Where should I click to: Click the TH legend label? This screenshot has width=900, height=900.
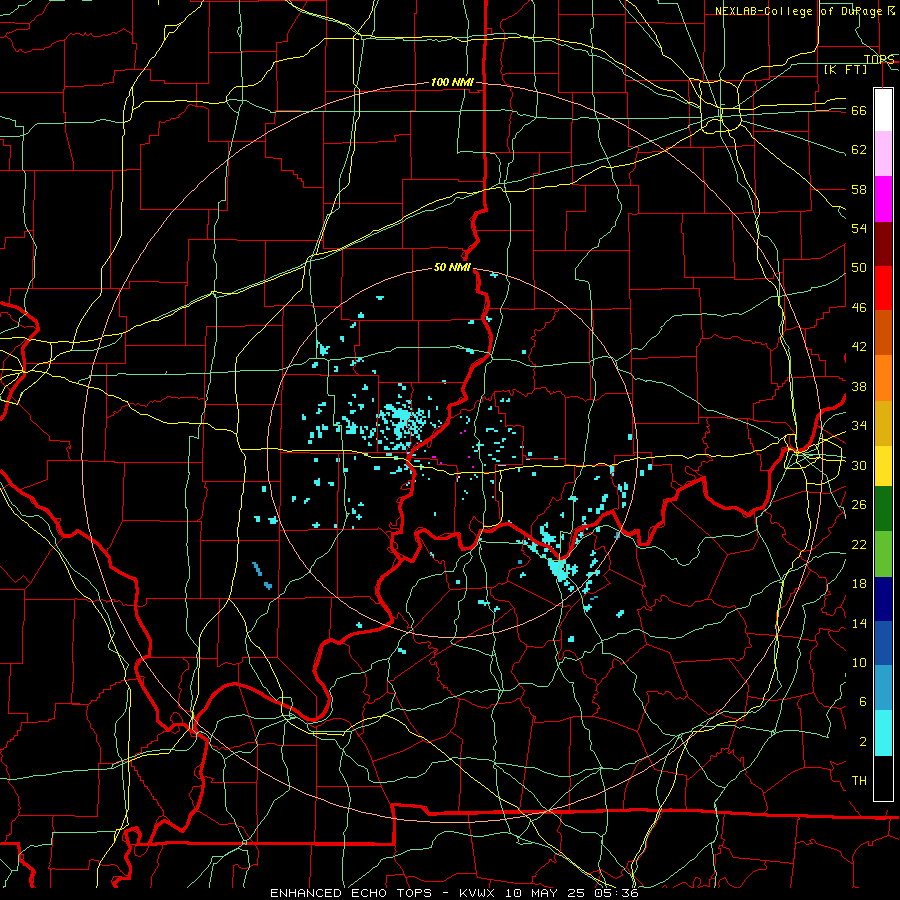(x=859, y=781)
